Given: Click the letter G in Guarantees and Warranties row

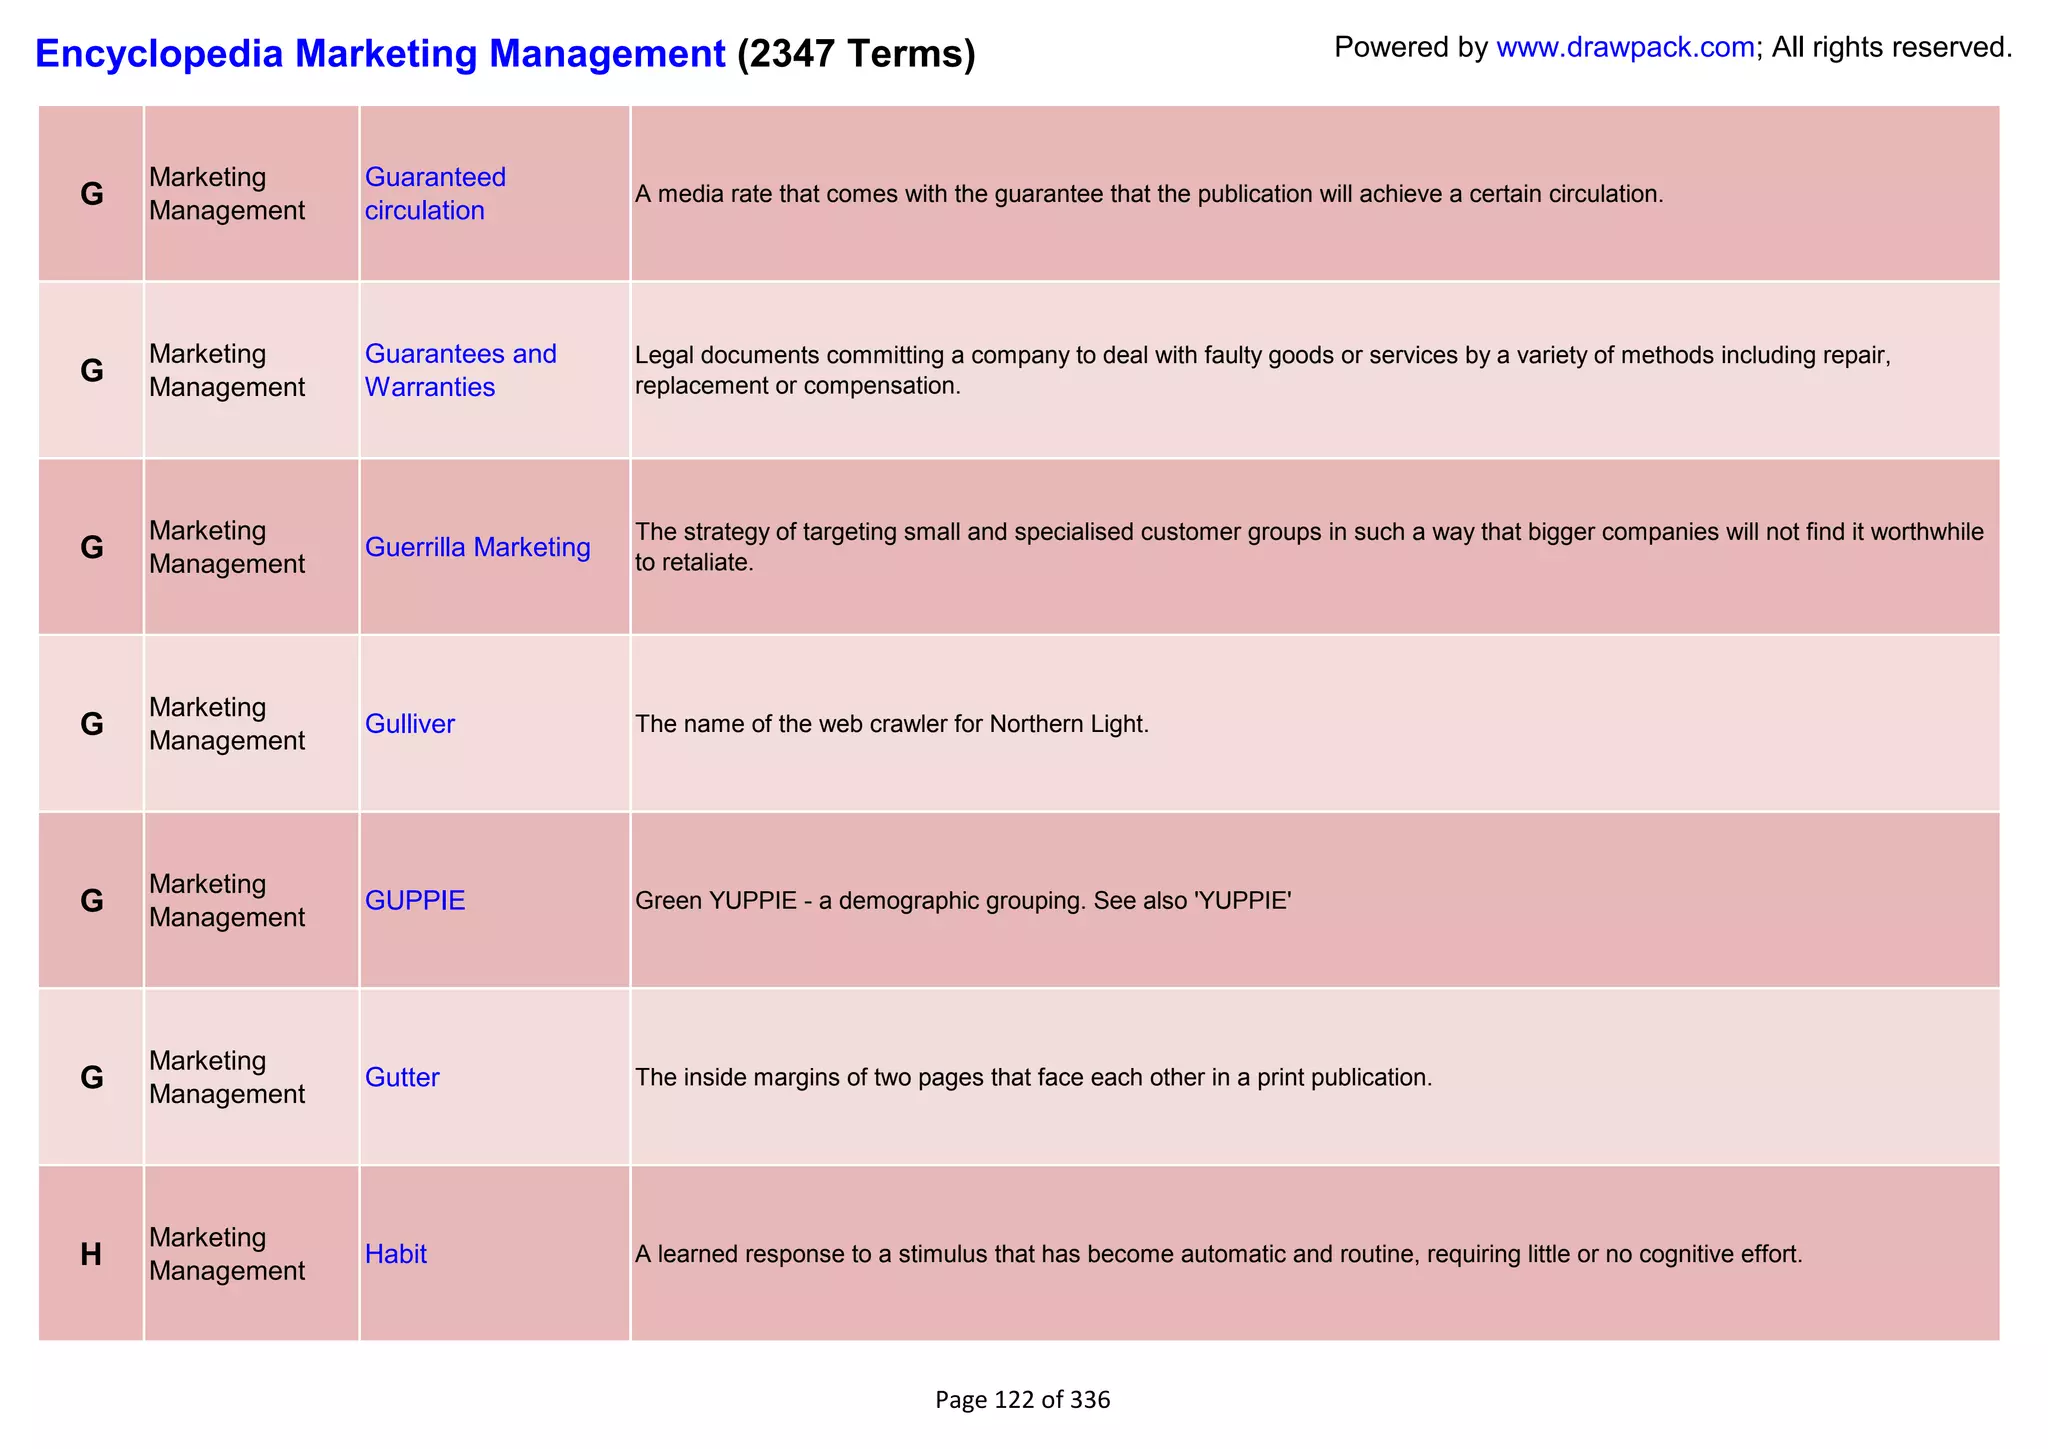Looking at the screenshot, I should point(91,371).
